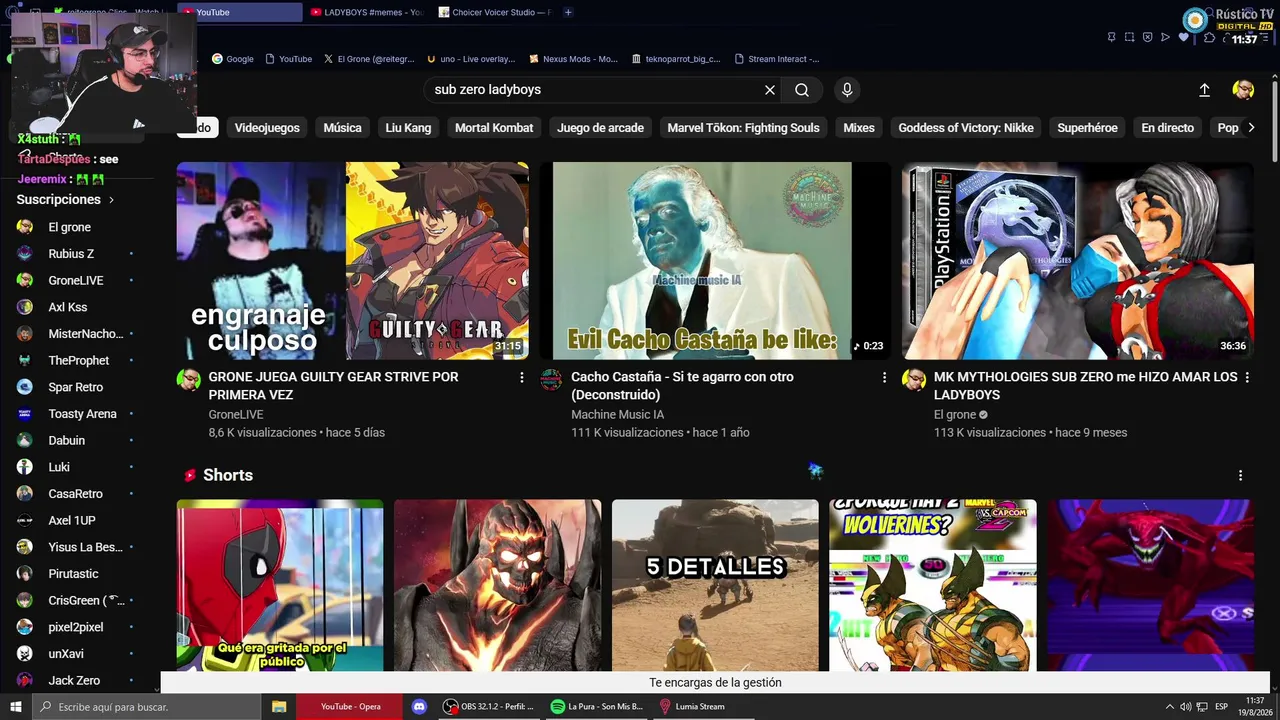Select the Marvel Tōkon: Fighting Souls chip
This screenshot has height=720, width=1280.
coord(743,128)
